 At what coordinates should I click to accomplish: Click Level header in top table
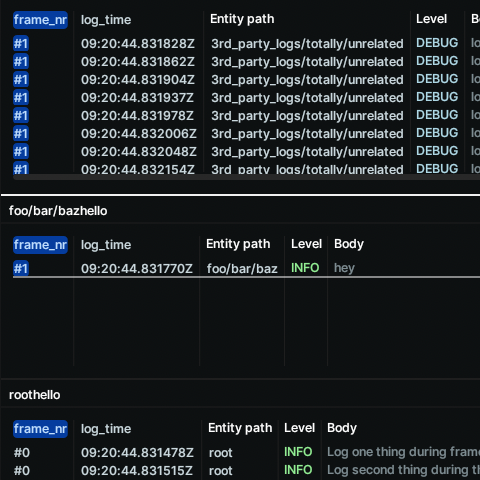[x=431, y=19]
